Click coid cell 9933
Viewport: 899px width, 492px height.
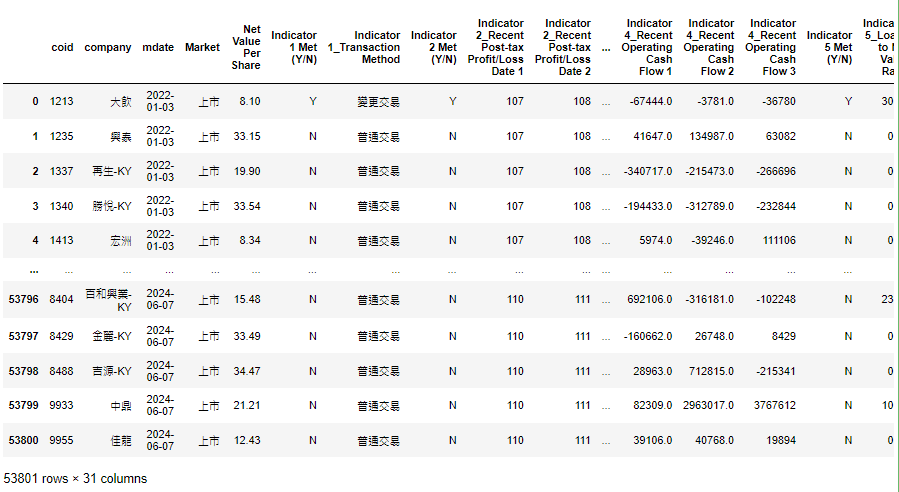point(62,406)
